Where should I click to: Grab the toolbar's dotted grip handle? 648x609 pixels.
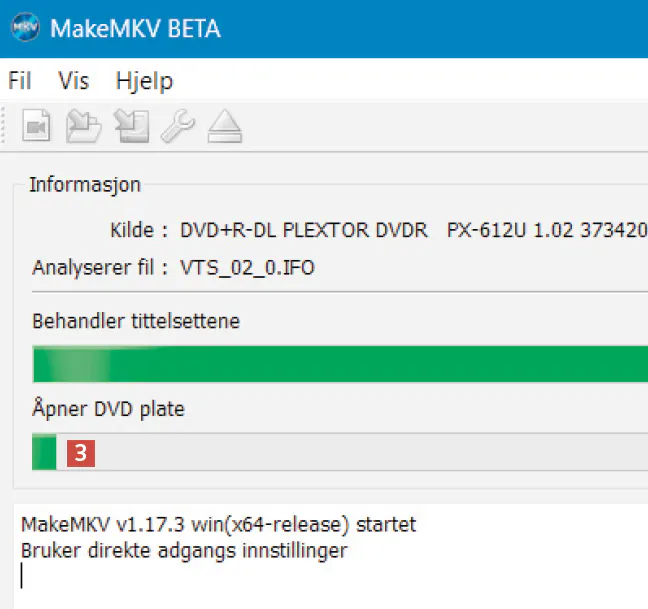pos(11,127)
